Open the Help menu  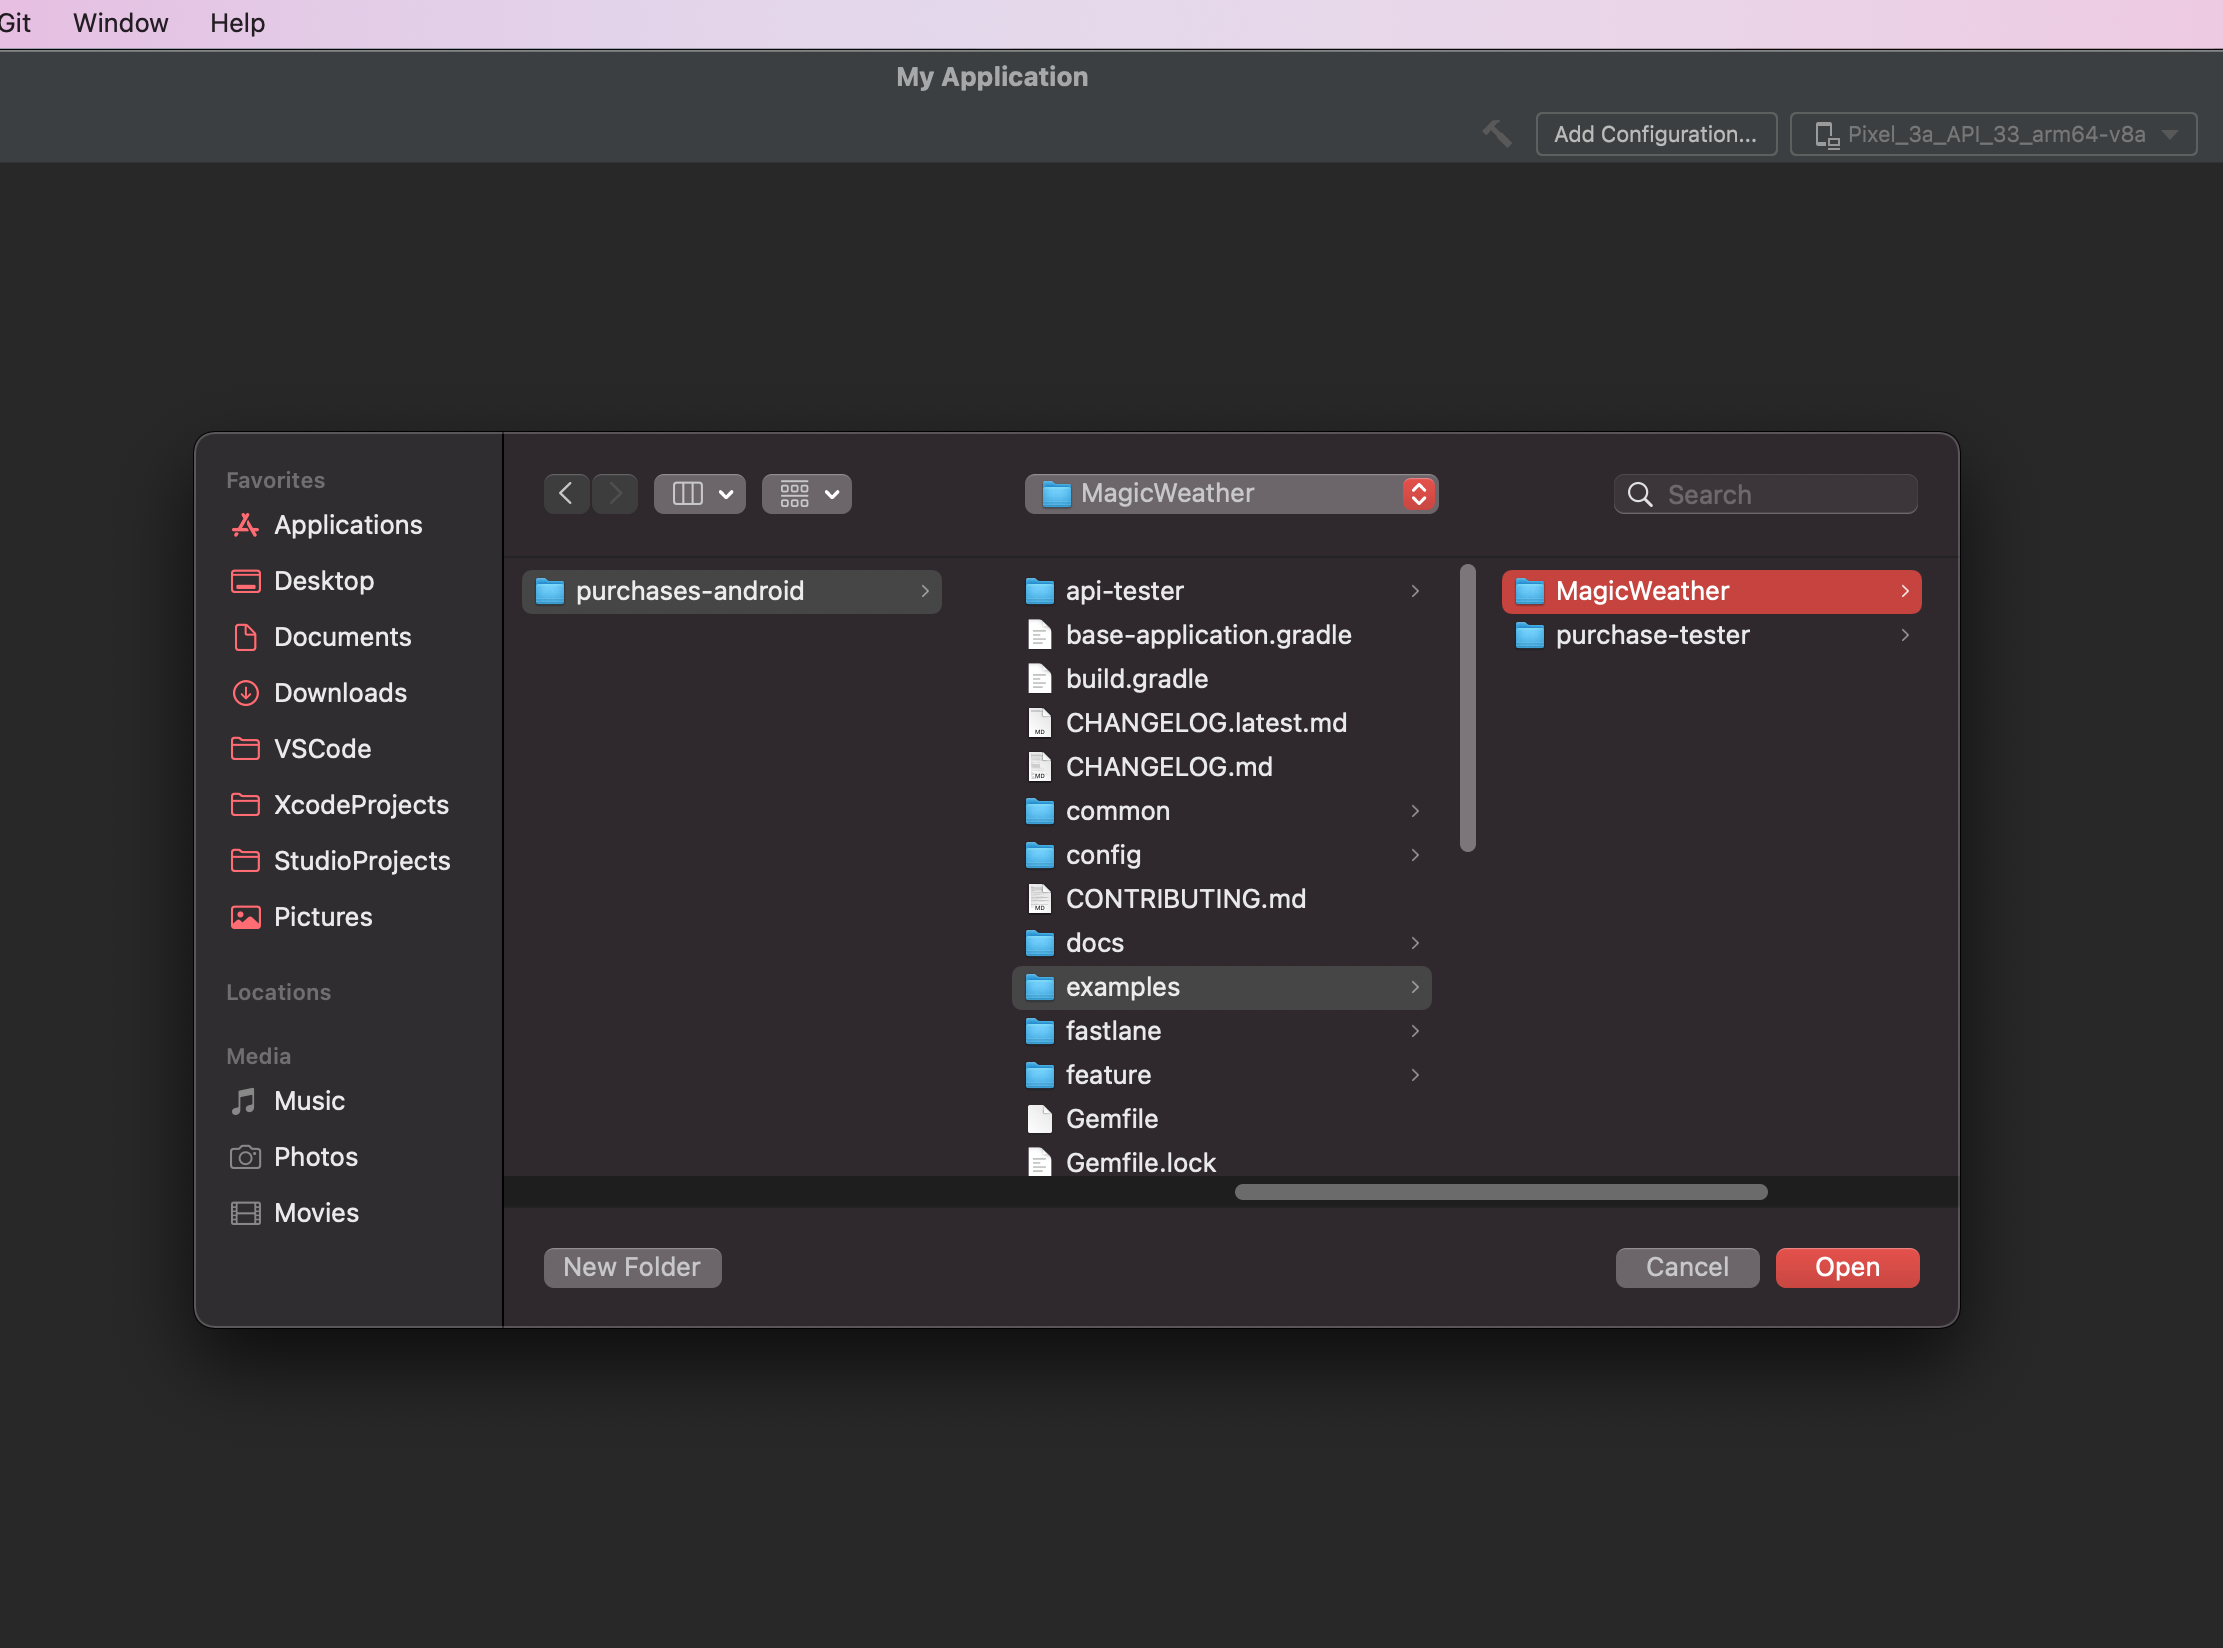click(x=237, y=23)
